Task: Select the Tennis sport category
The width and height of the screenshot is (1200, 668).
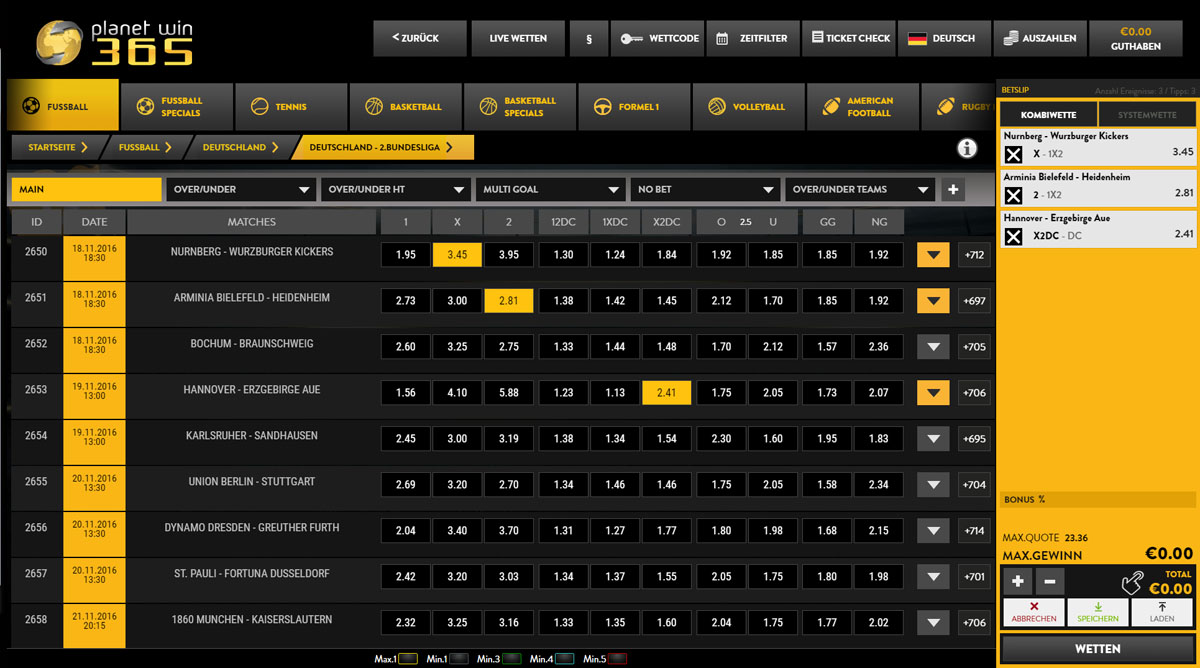Action: (291, 106)
